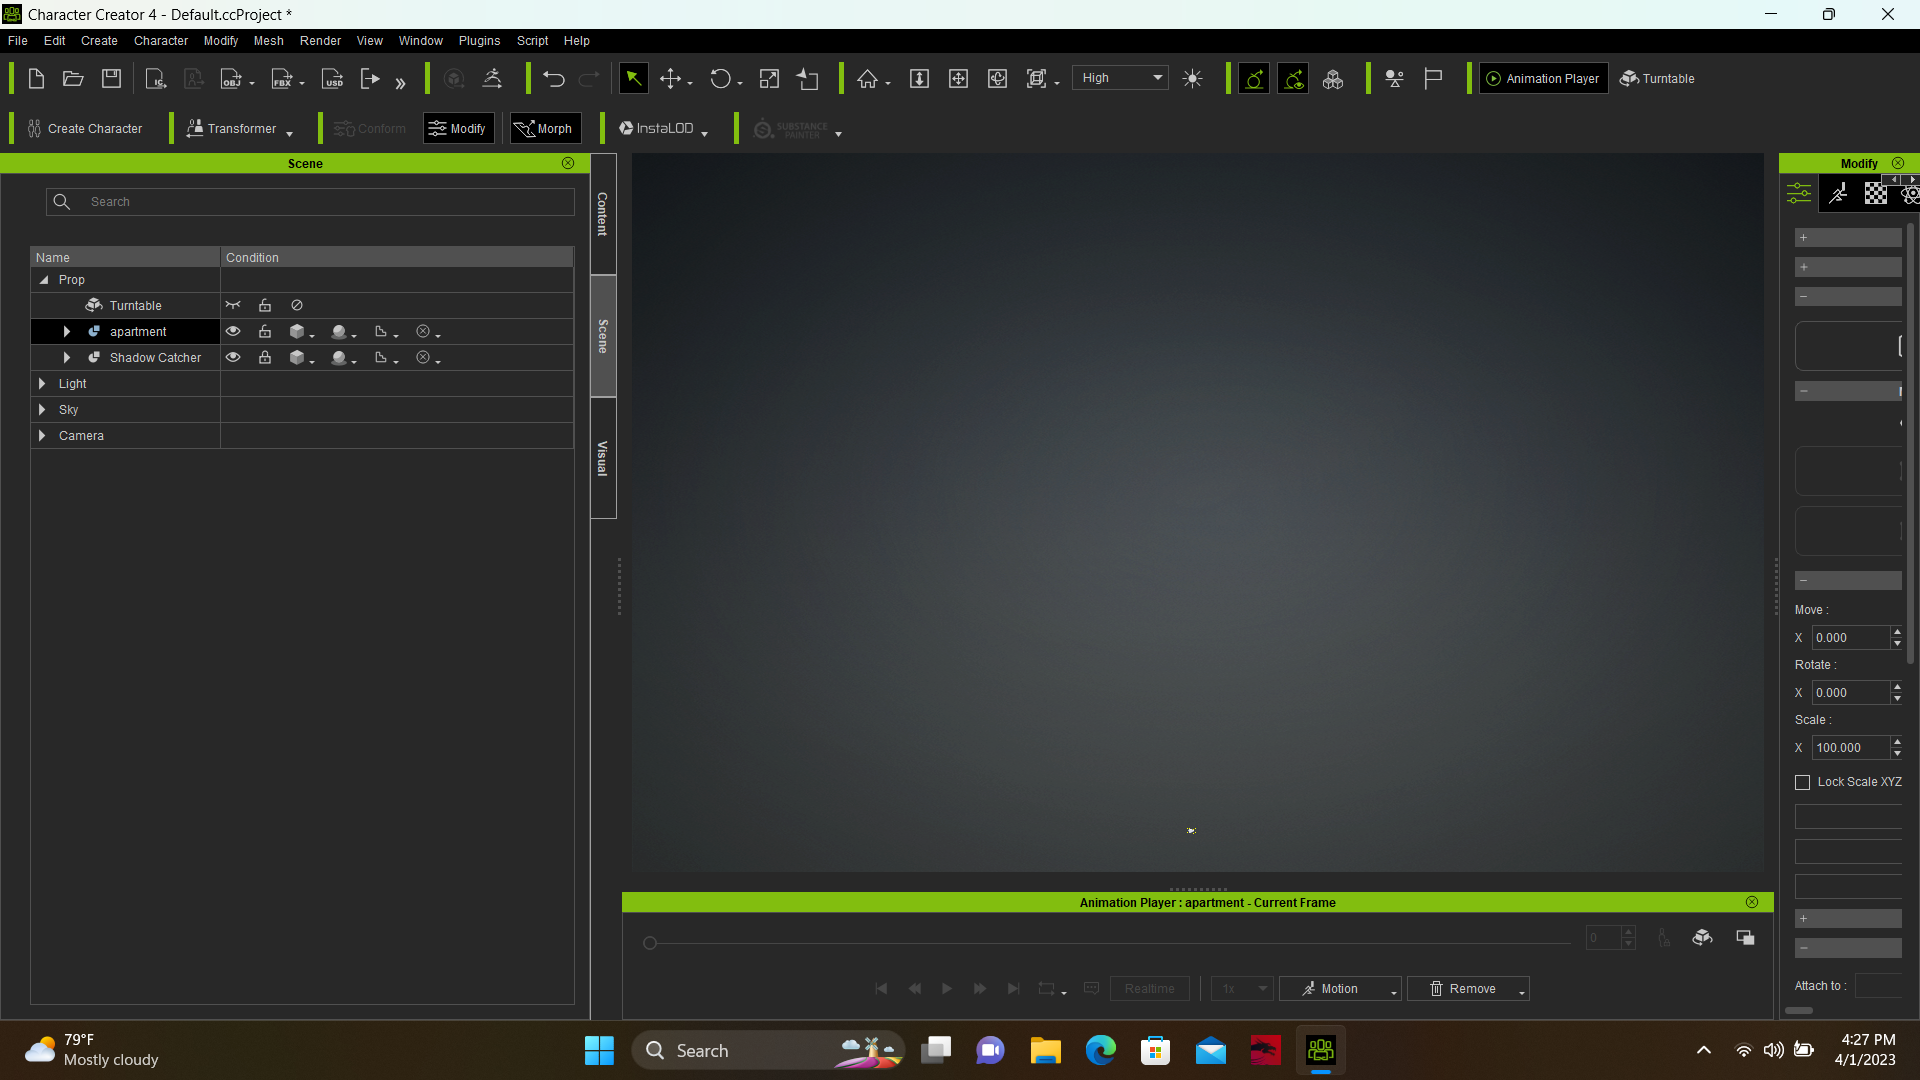The width and height of the screenshot is (1920, 1080).
Task: Toggle lock for apartment row
Action: (x=265, y=331)
